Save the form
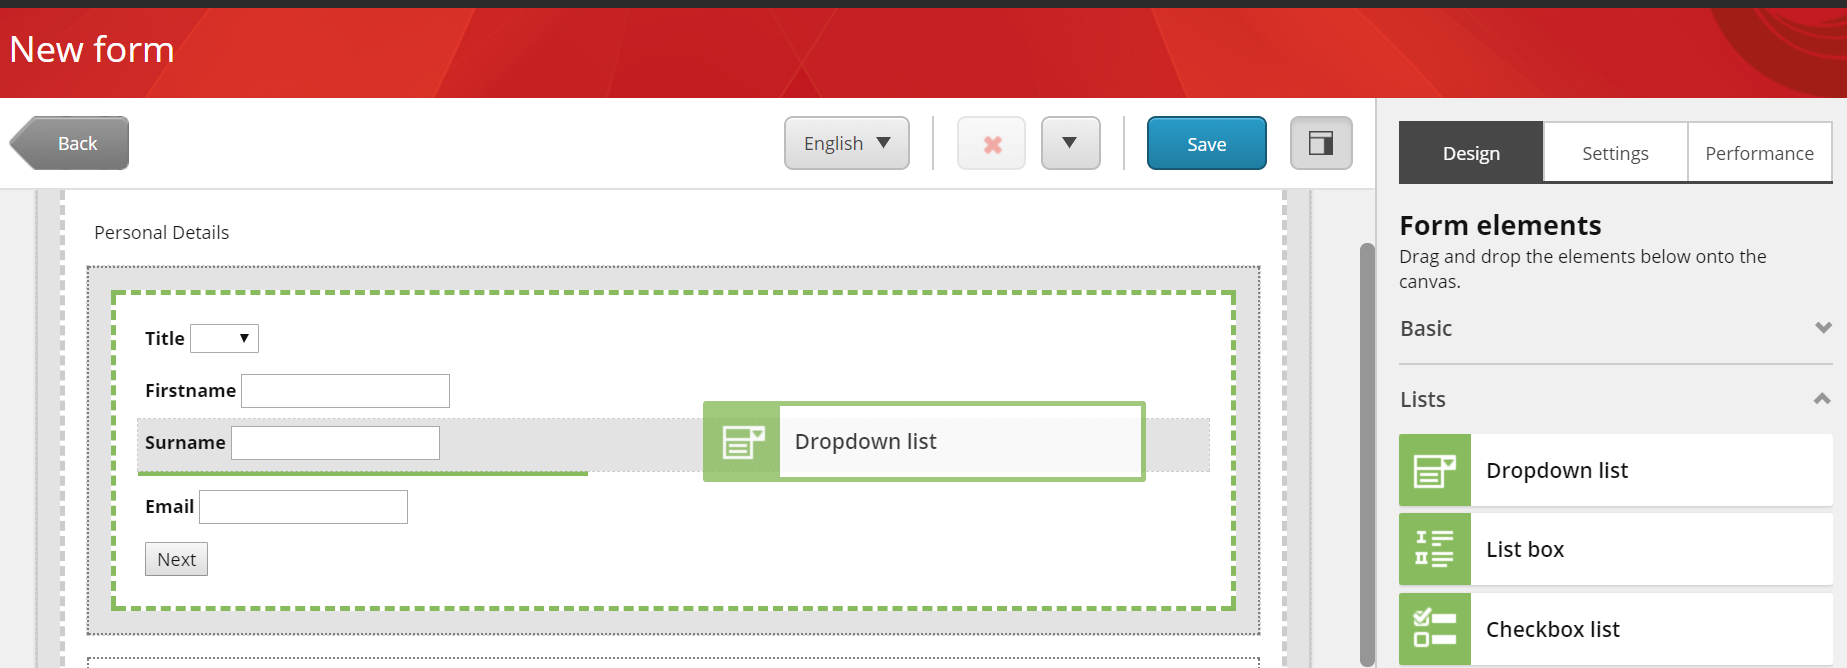1847x668 pixels. pyautogui.click(x=1206, y=143)
